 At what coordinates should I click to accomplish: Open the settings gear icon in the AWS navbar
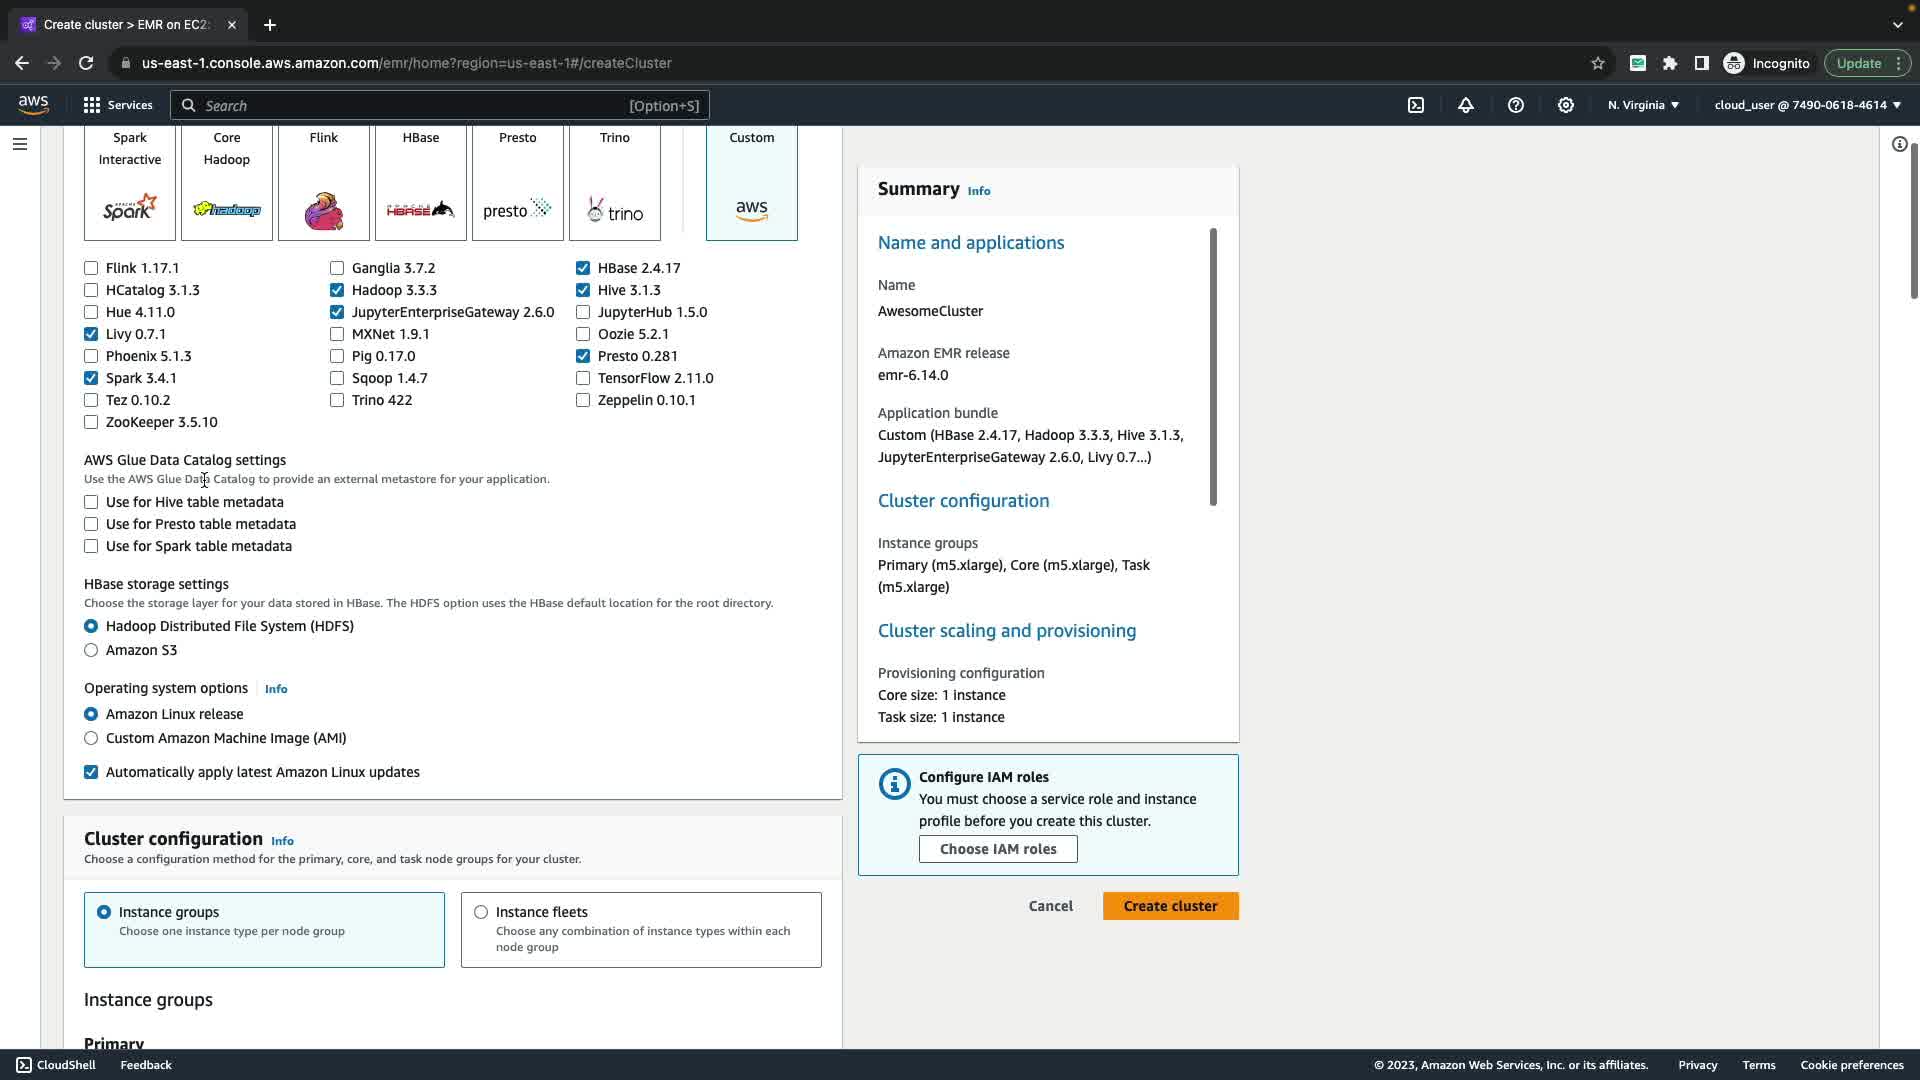click(x=1566, y=105)
